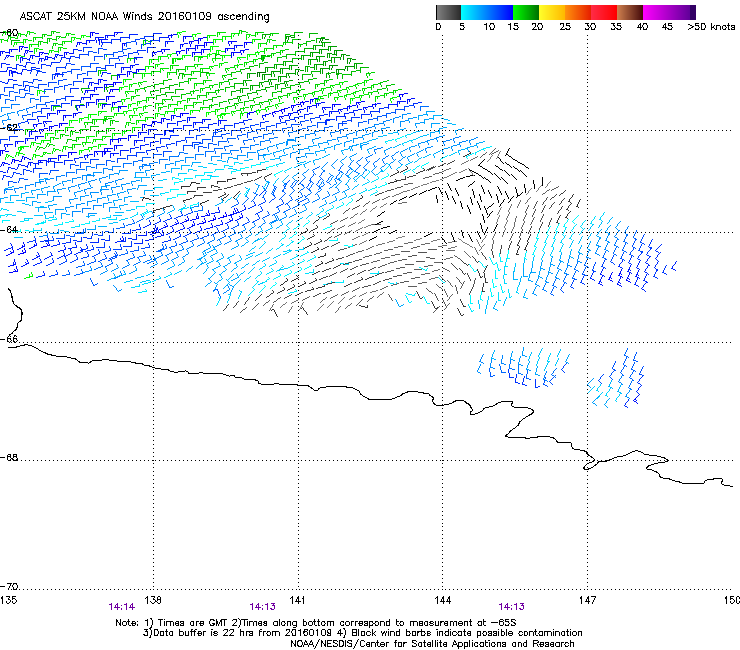740x650 pixels.
Task: Click legend tick label 10
Action: (x=489, y=27)
